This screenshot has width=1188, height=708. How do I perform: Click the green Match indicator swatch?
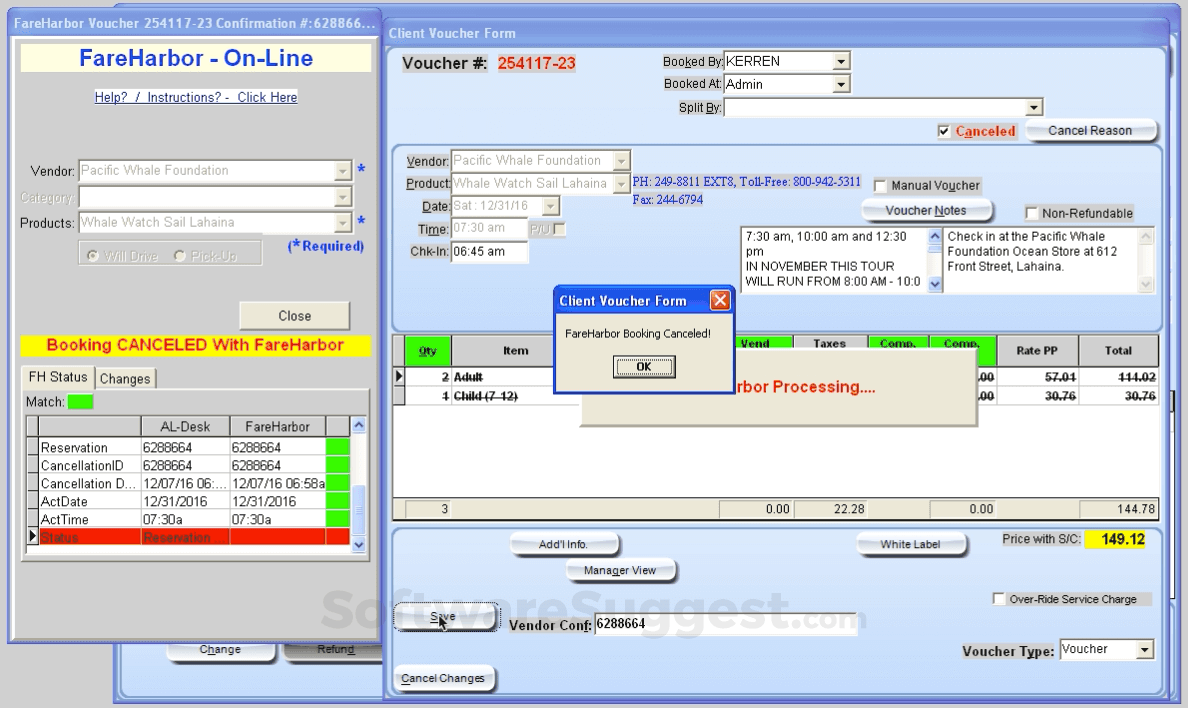click(79, 402)
